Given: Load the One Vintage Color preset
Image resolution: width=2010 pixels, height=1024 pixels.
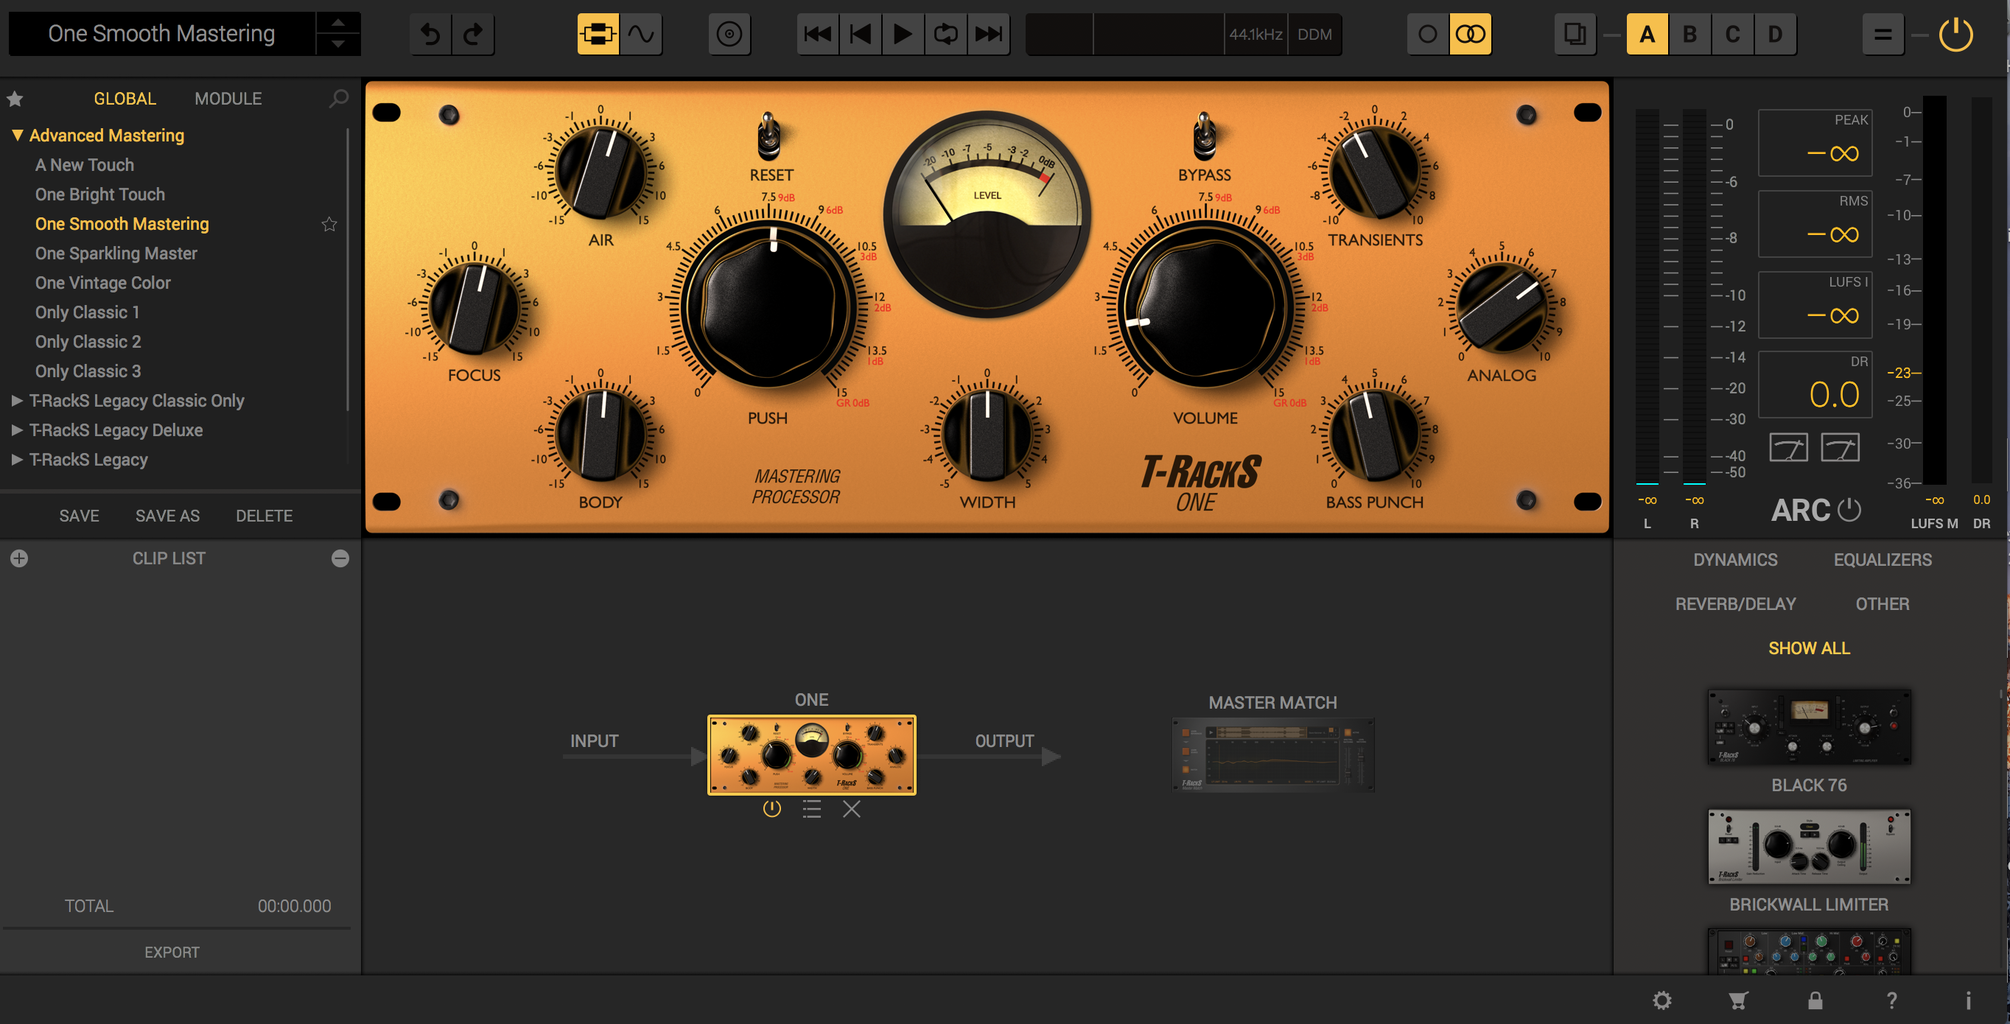Looking at the screenshot, I should click(103, 283).
